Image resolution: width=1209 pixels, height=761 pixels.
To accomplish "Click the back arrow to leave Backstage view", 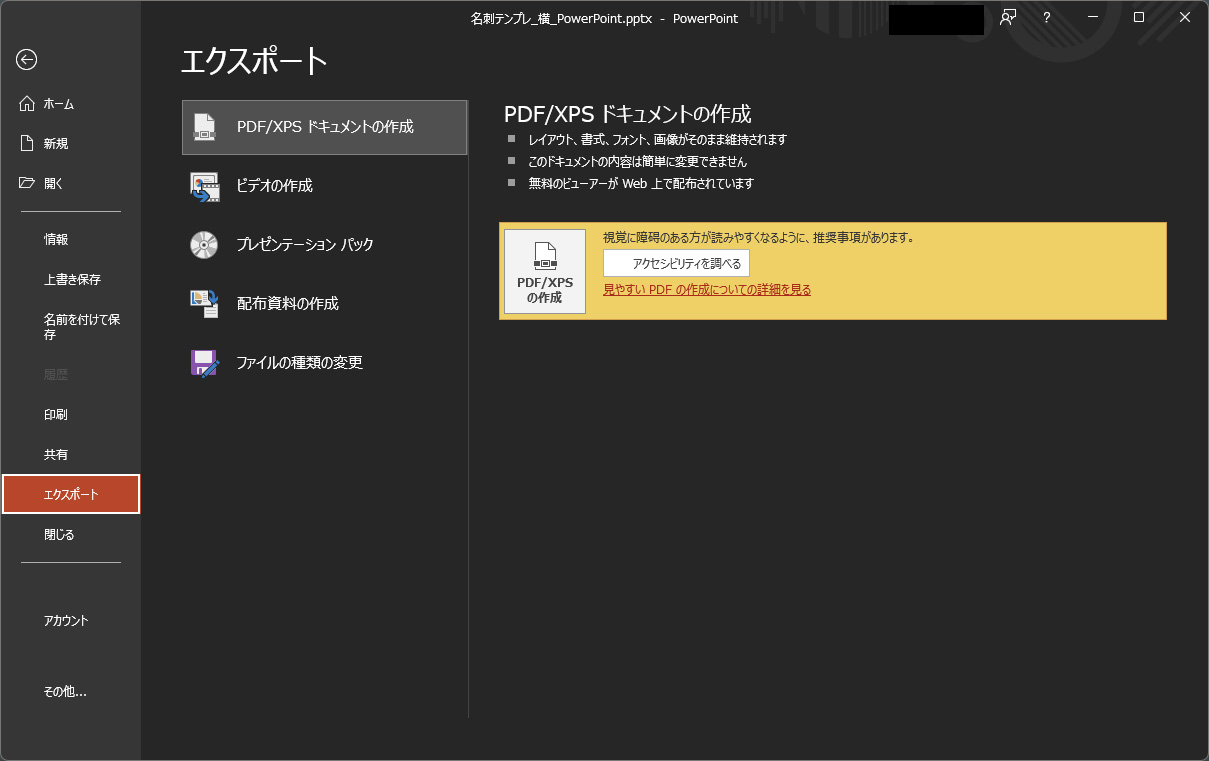I will point(26,60).
